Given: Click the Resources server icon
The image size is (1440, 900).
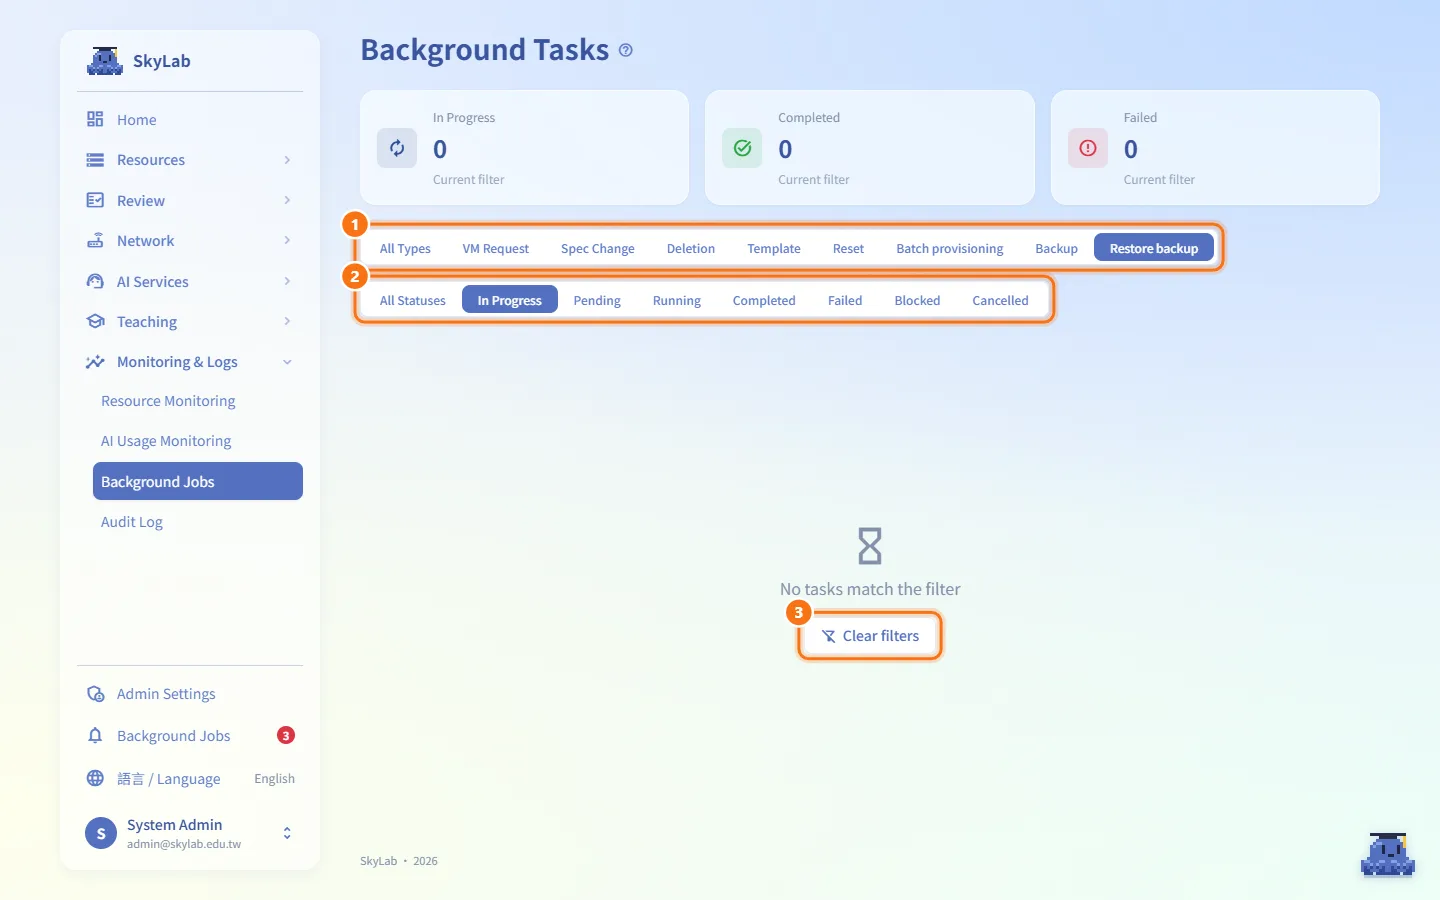Looking at the screenshot, I should (x=95, y=160).
